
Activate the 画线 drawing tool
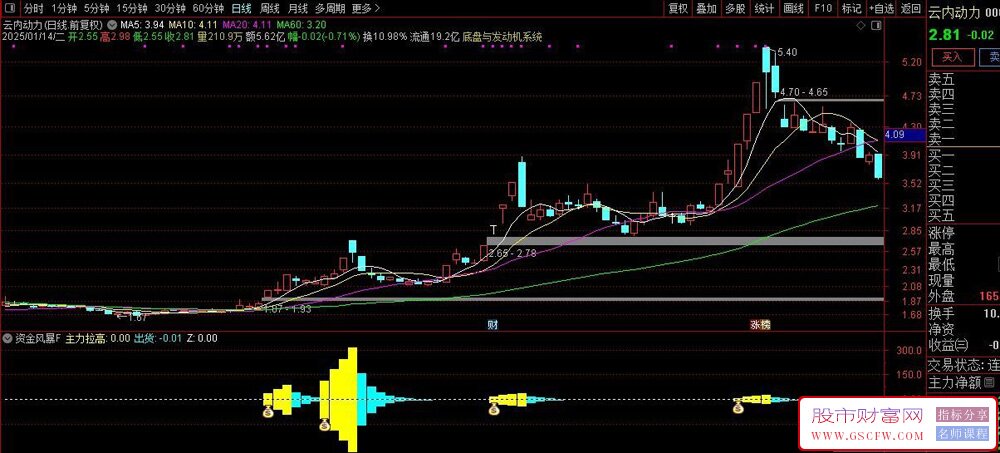[793, 8]
